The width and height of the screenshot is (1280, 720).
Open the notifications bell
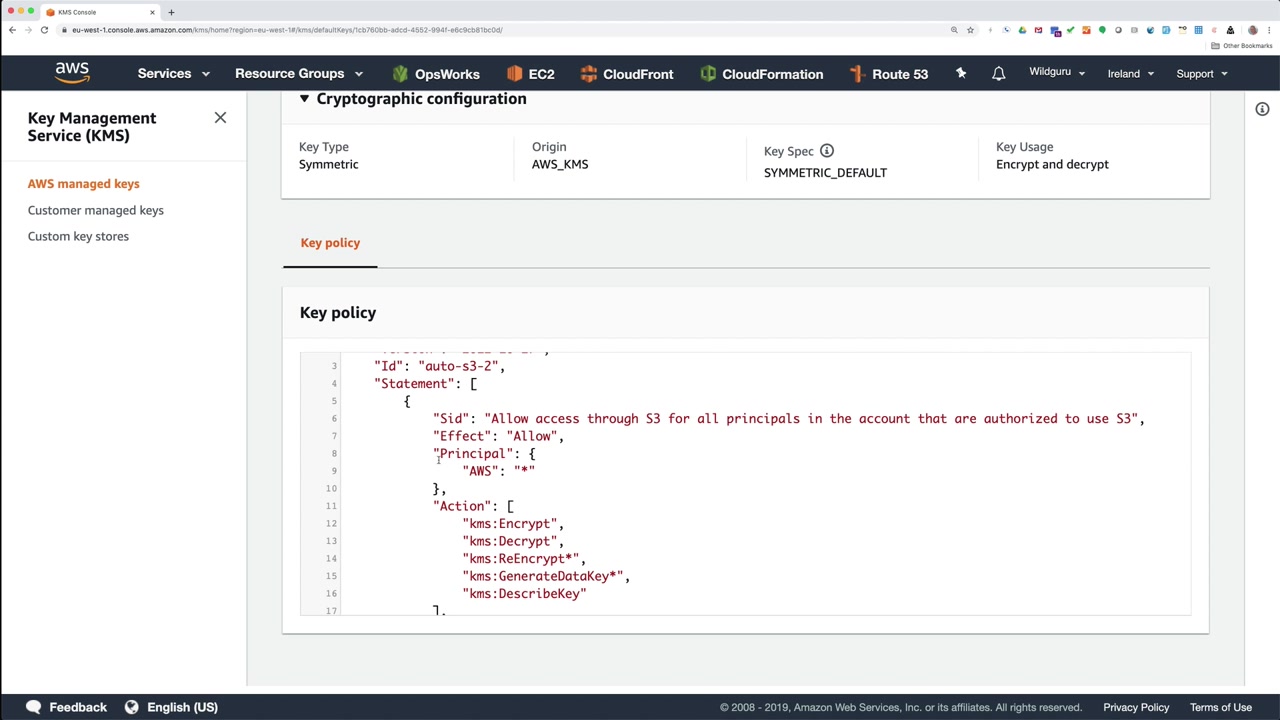(x=998, y=74)
